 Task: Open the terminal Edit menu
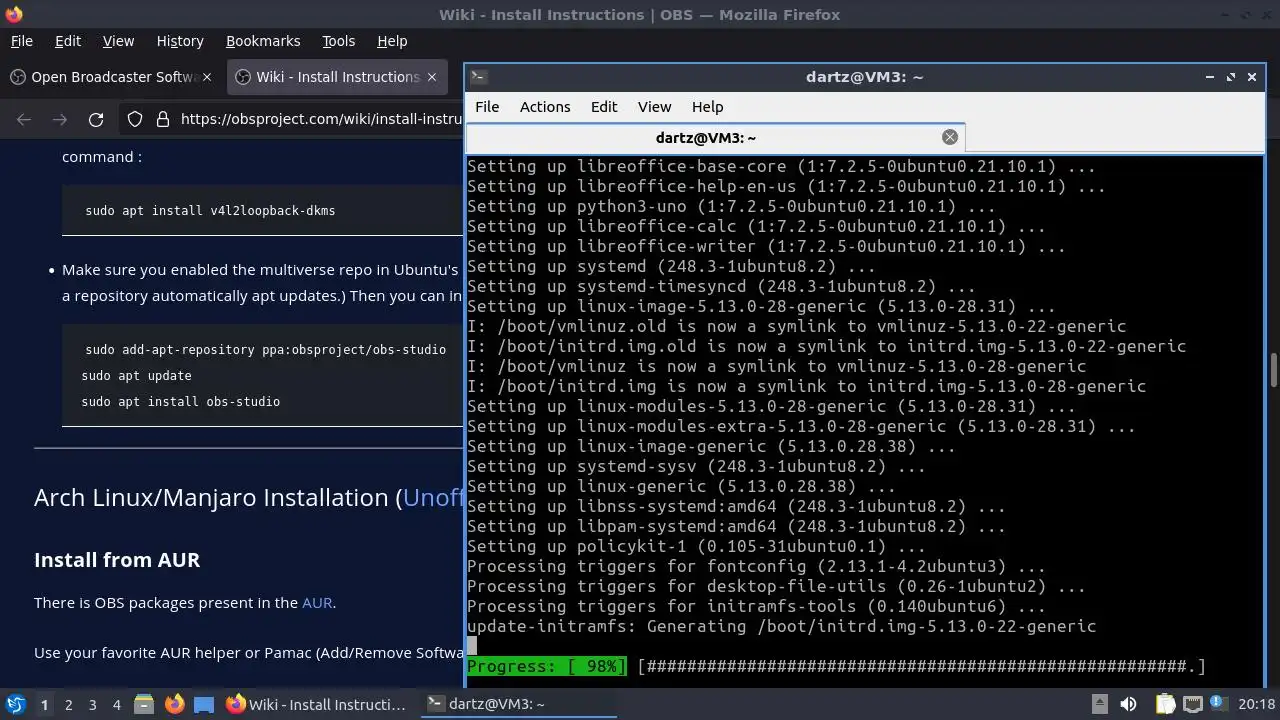pyautogui.click(x=604, y=107)
